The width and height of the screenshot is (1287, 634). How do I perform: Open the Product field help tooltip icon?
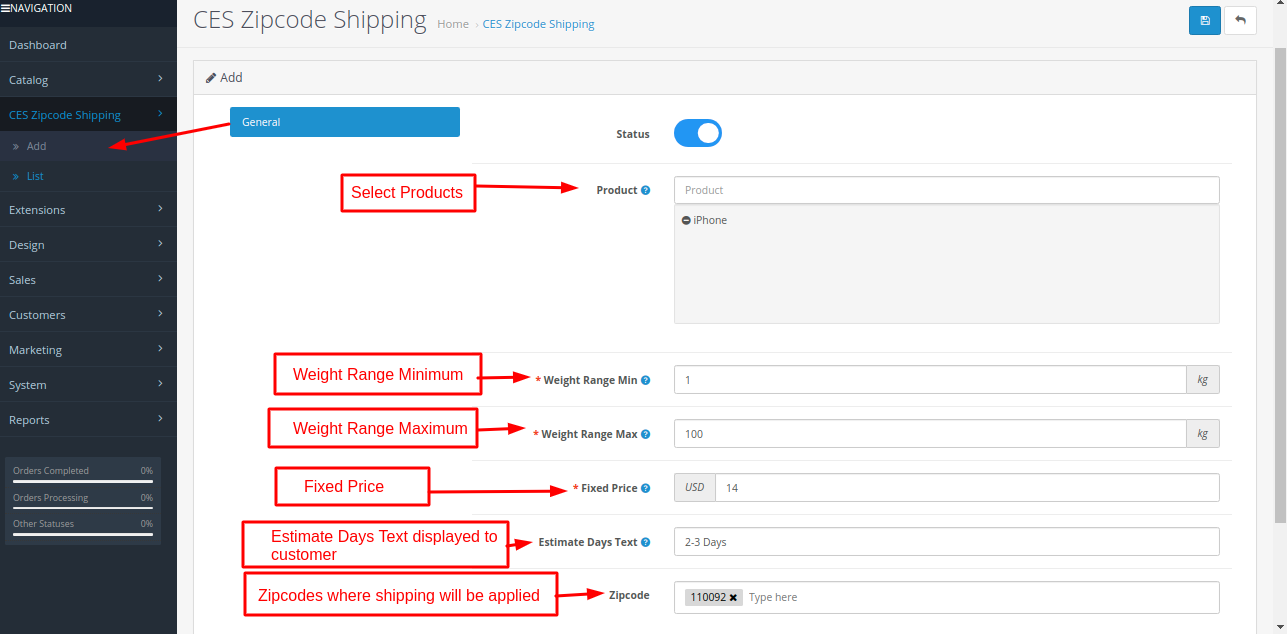645,190
